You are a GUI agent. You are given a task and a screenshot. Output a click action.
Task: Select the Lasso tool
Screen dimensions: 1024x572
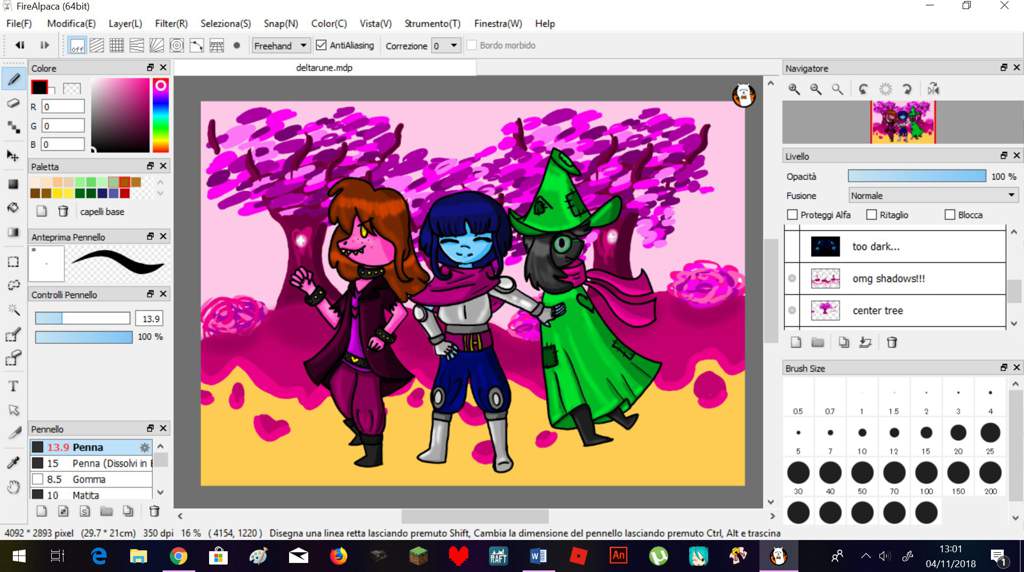[13, 285]
